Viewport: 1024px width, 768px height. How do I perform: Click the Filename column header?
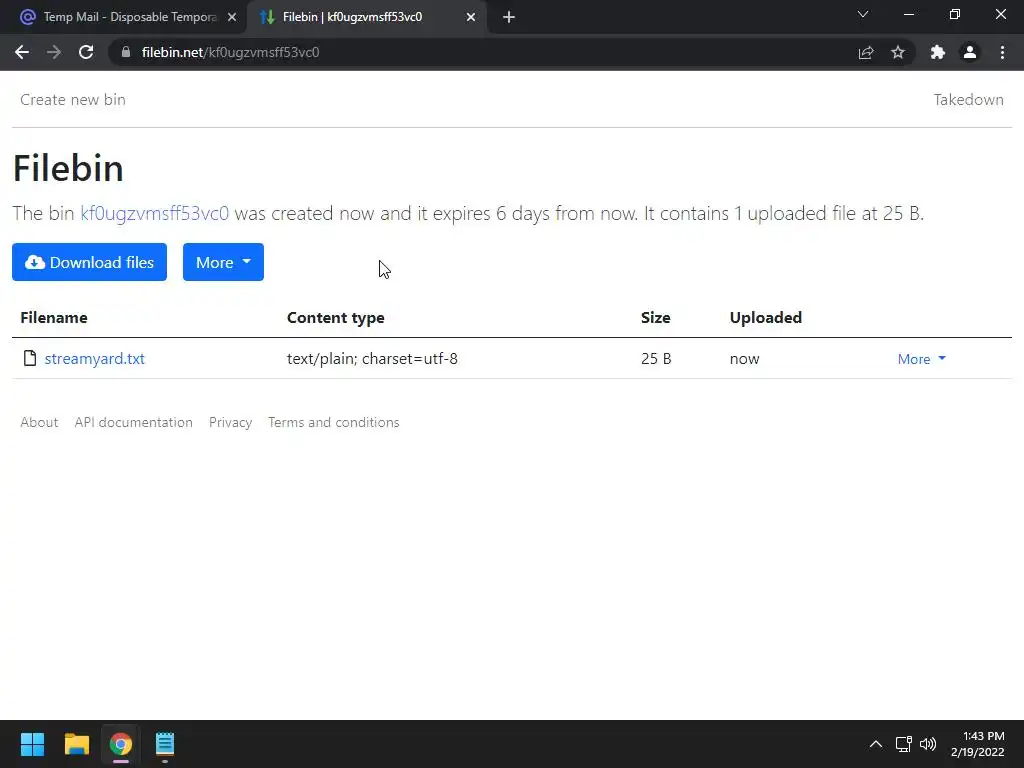[x=54, y=317]
